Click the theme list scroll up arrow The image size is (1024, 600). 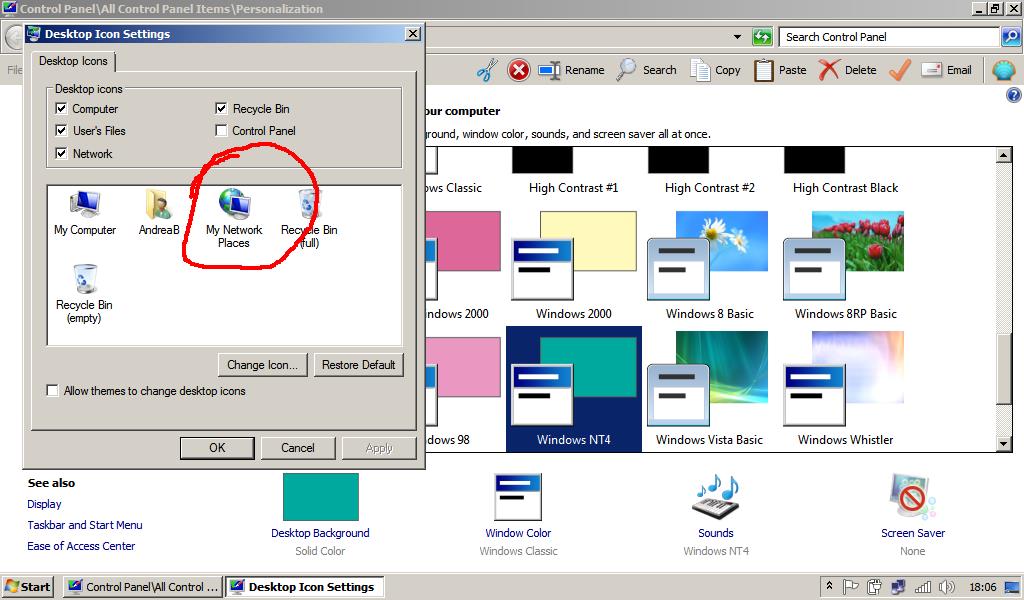[1004, 155]
